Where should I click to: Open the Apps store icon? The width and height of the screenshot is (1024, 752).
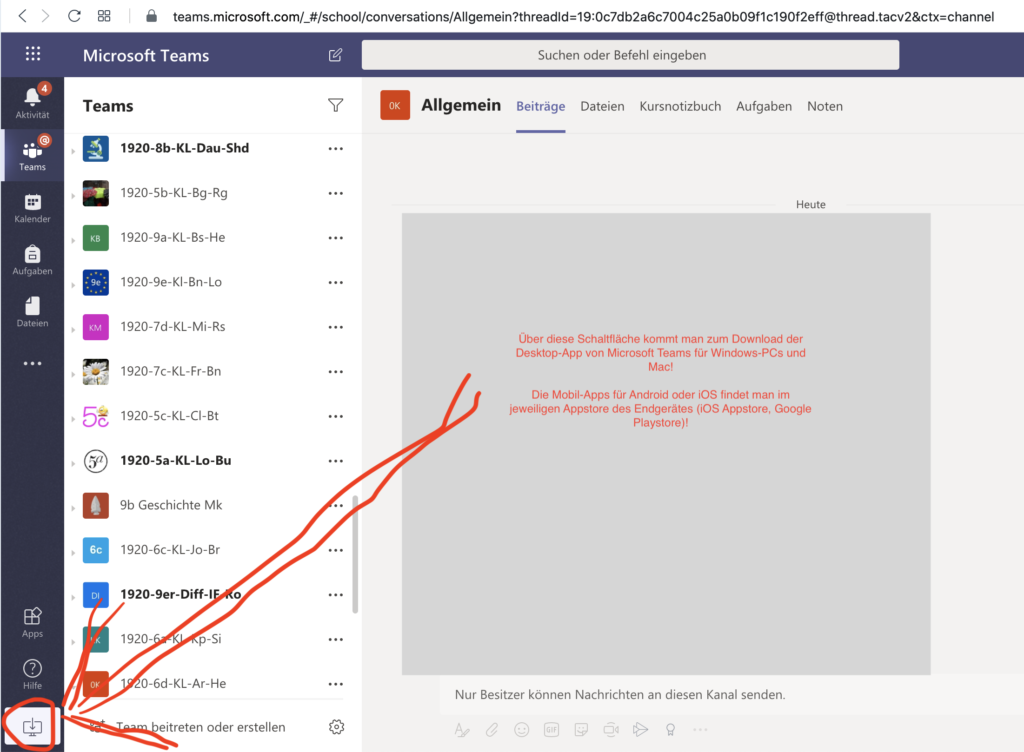(x=32, y=622)
